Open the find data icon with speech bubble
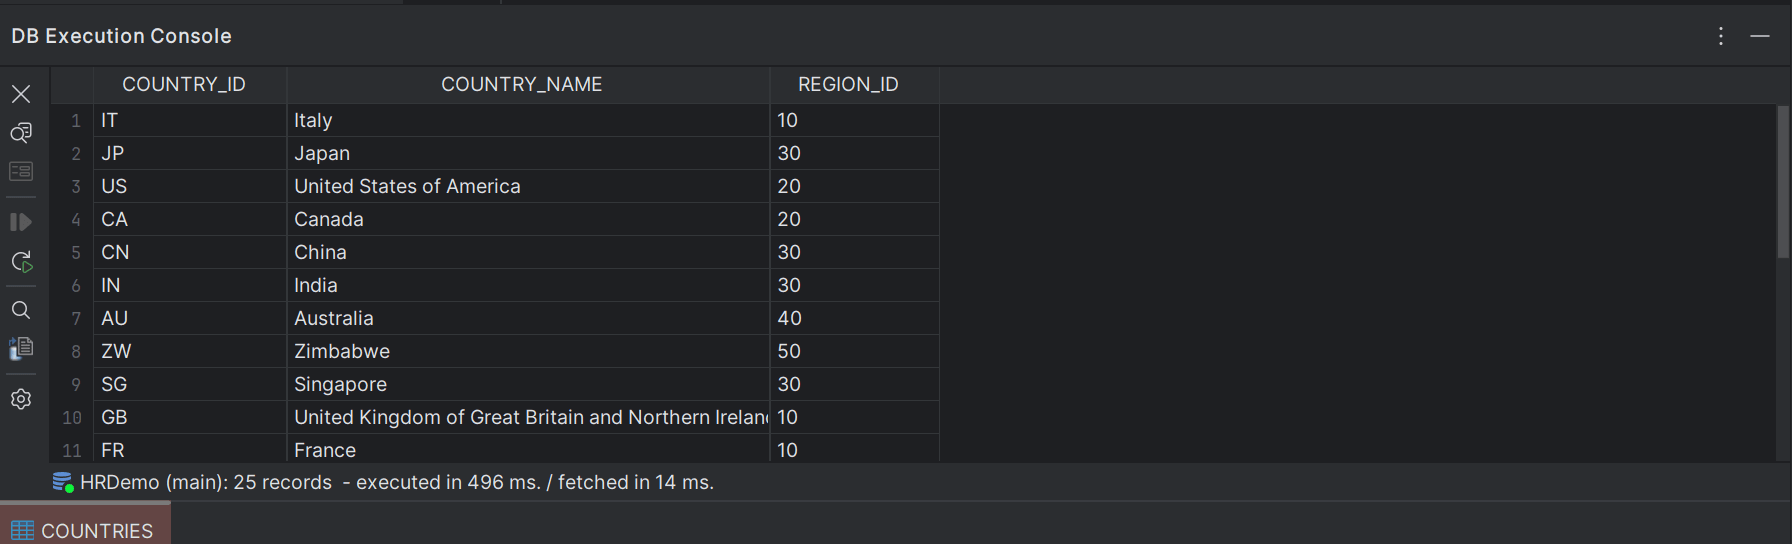Image resolution: width=1792 pixels, height=544 pixels. [x=21, y=133]
